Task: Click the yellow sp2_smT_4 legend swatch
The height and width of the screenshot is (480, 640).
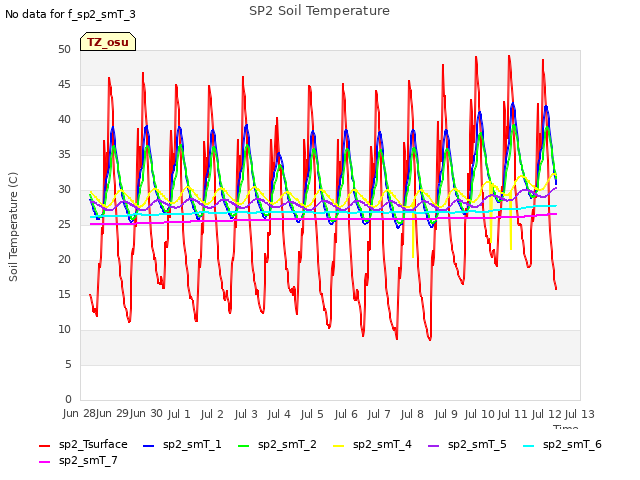Action: tap(338, 446)
